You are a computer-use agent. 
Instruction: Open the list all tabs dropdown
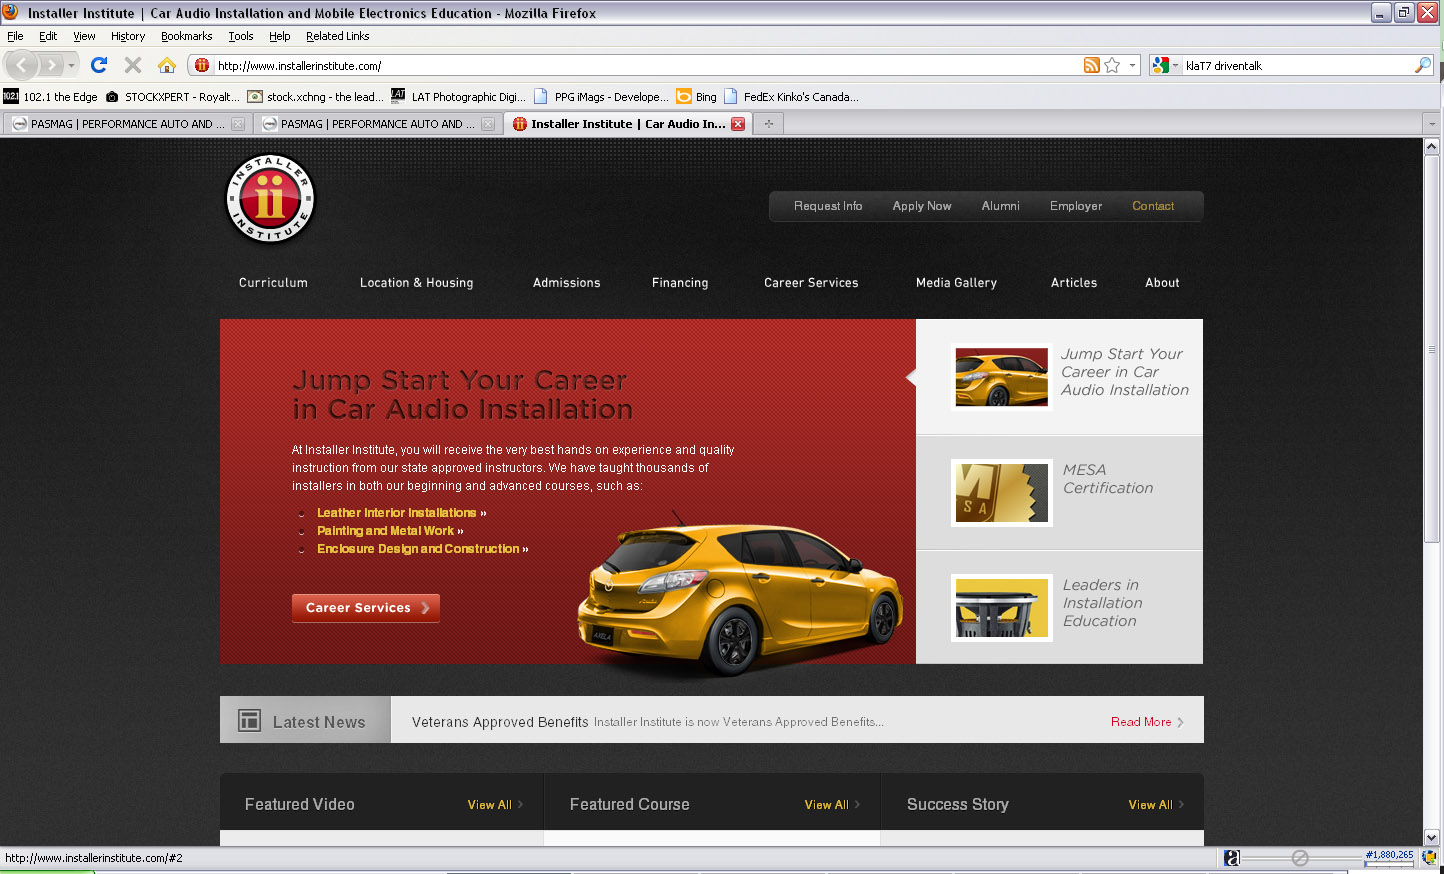click(x=1431, y=124)
